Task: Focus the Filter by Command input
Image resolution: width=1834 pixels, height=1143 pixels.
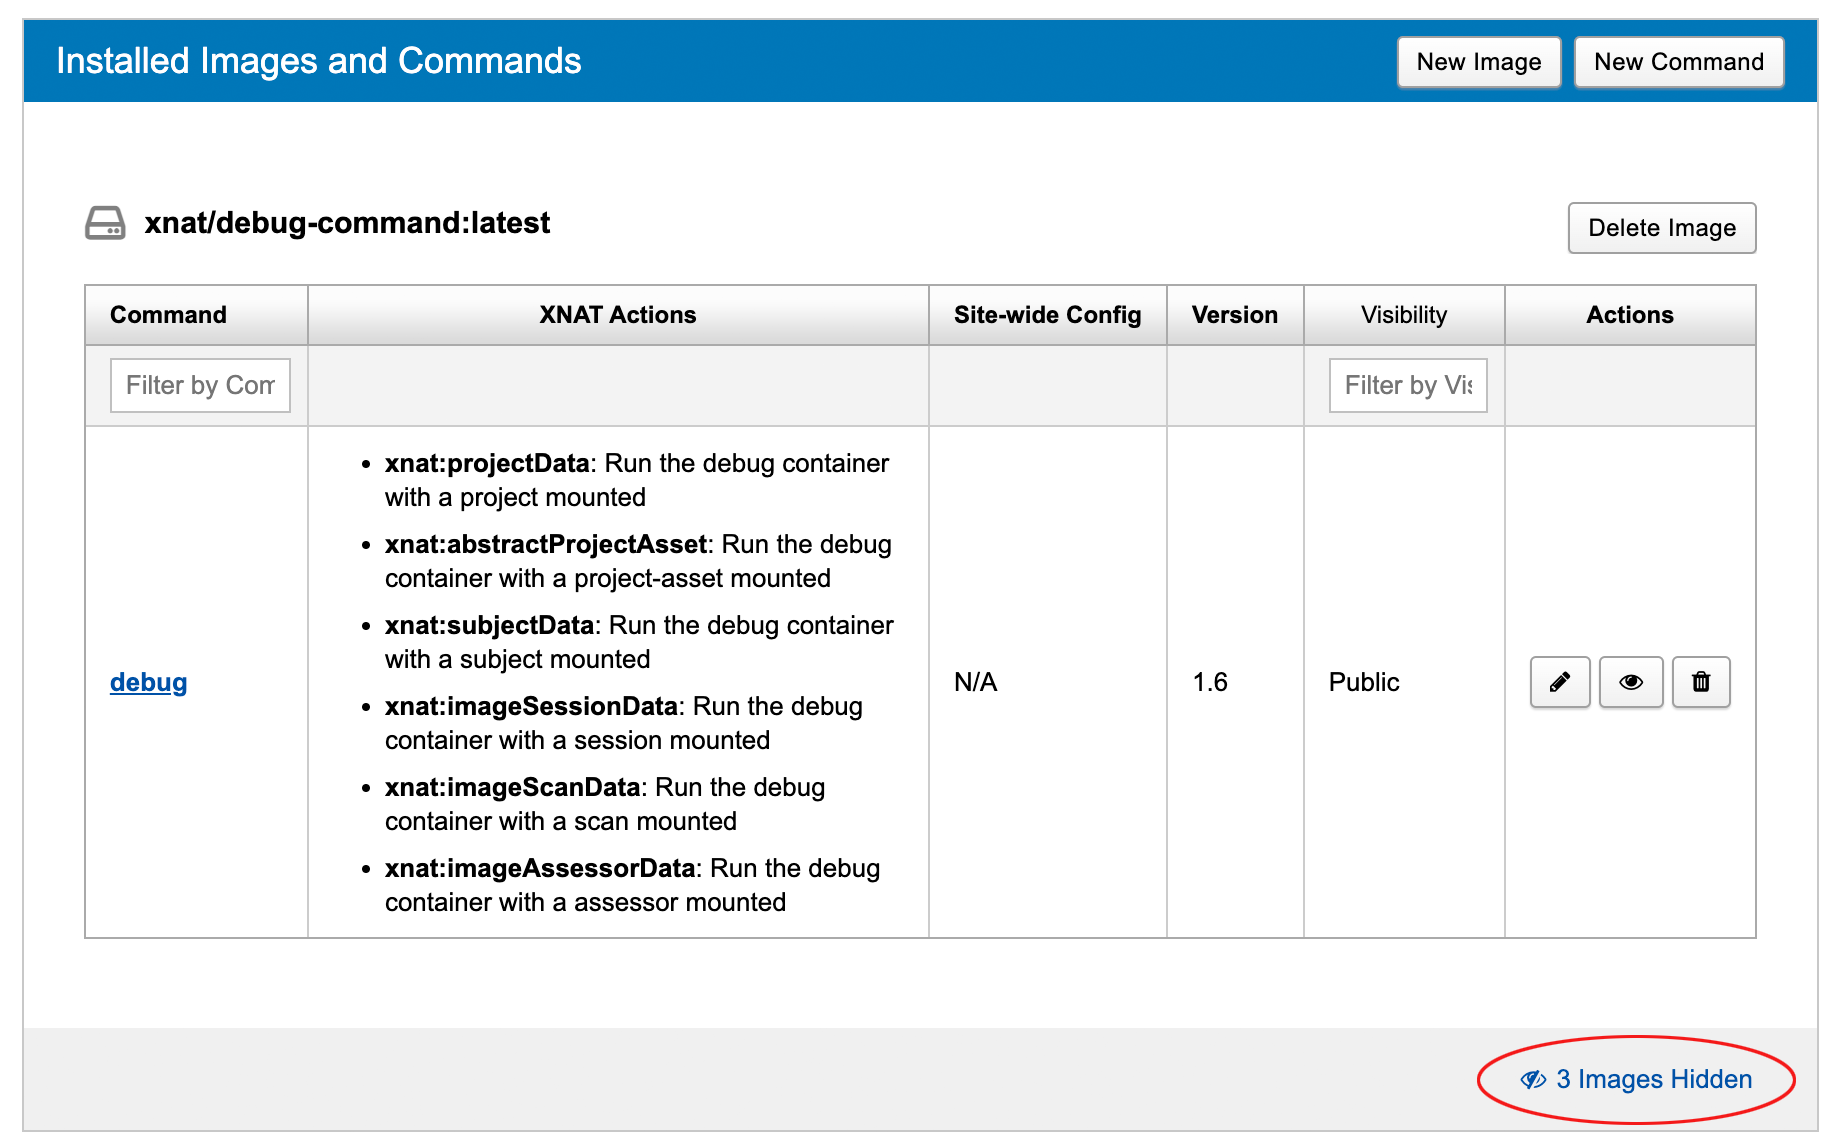Action: [x=200, y=385]
